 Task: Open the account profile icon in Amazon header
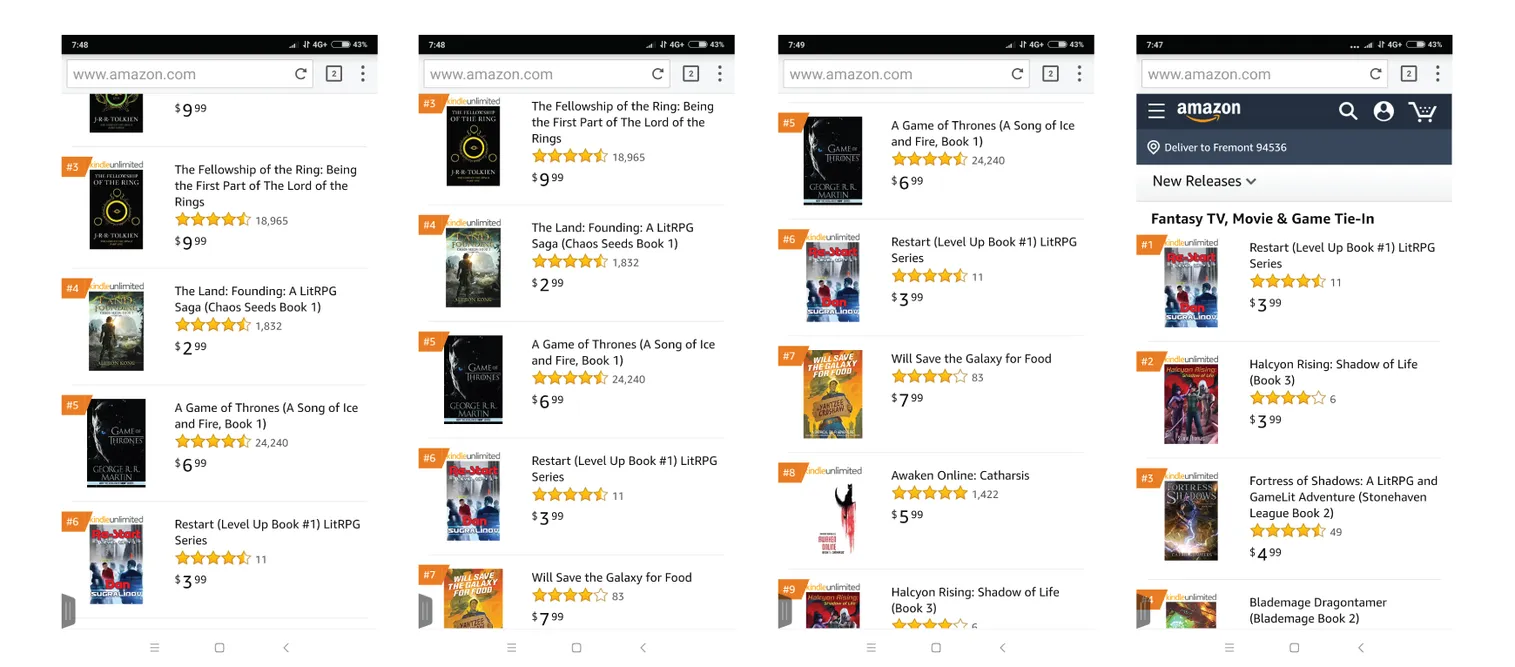pyautogui.click(x=1384, y=111)
